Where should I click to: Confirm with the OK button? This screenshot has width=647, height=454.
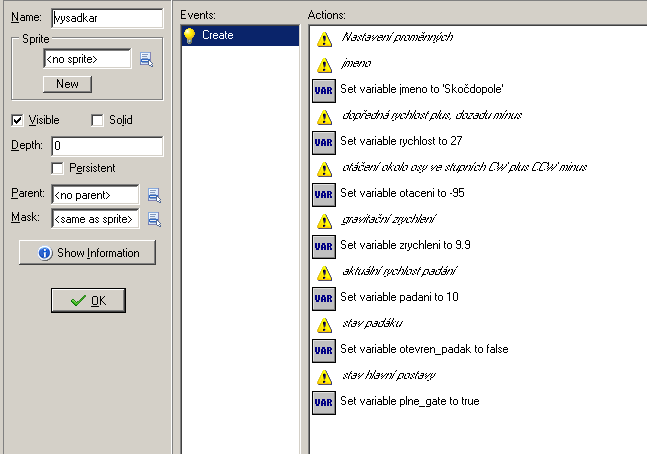coord(88,300)
